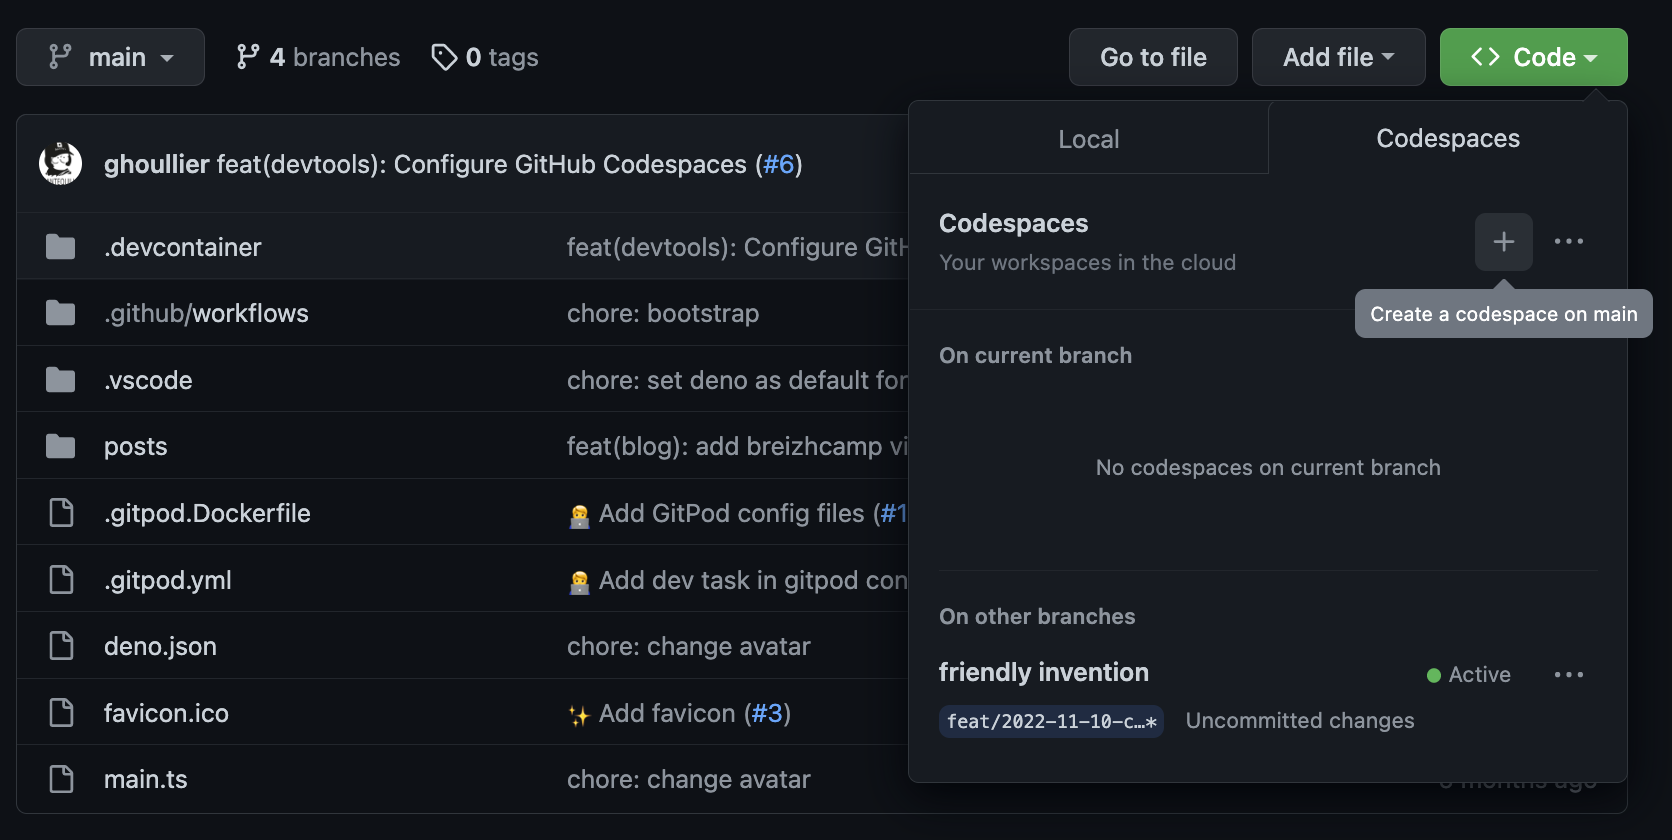The image size is (1672, 840).
Task: Click the feat/2022-11-10 branch label
Action: point(1051,721)
